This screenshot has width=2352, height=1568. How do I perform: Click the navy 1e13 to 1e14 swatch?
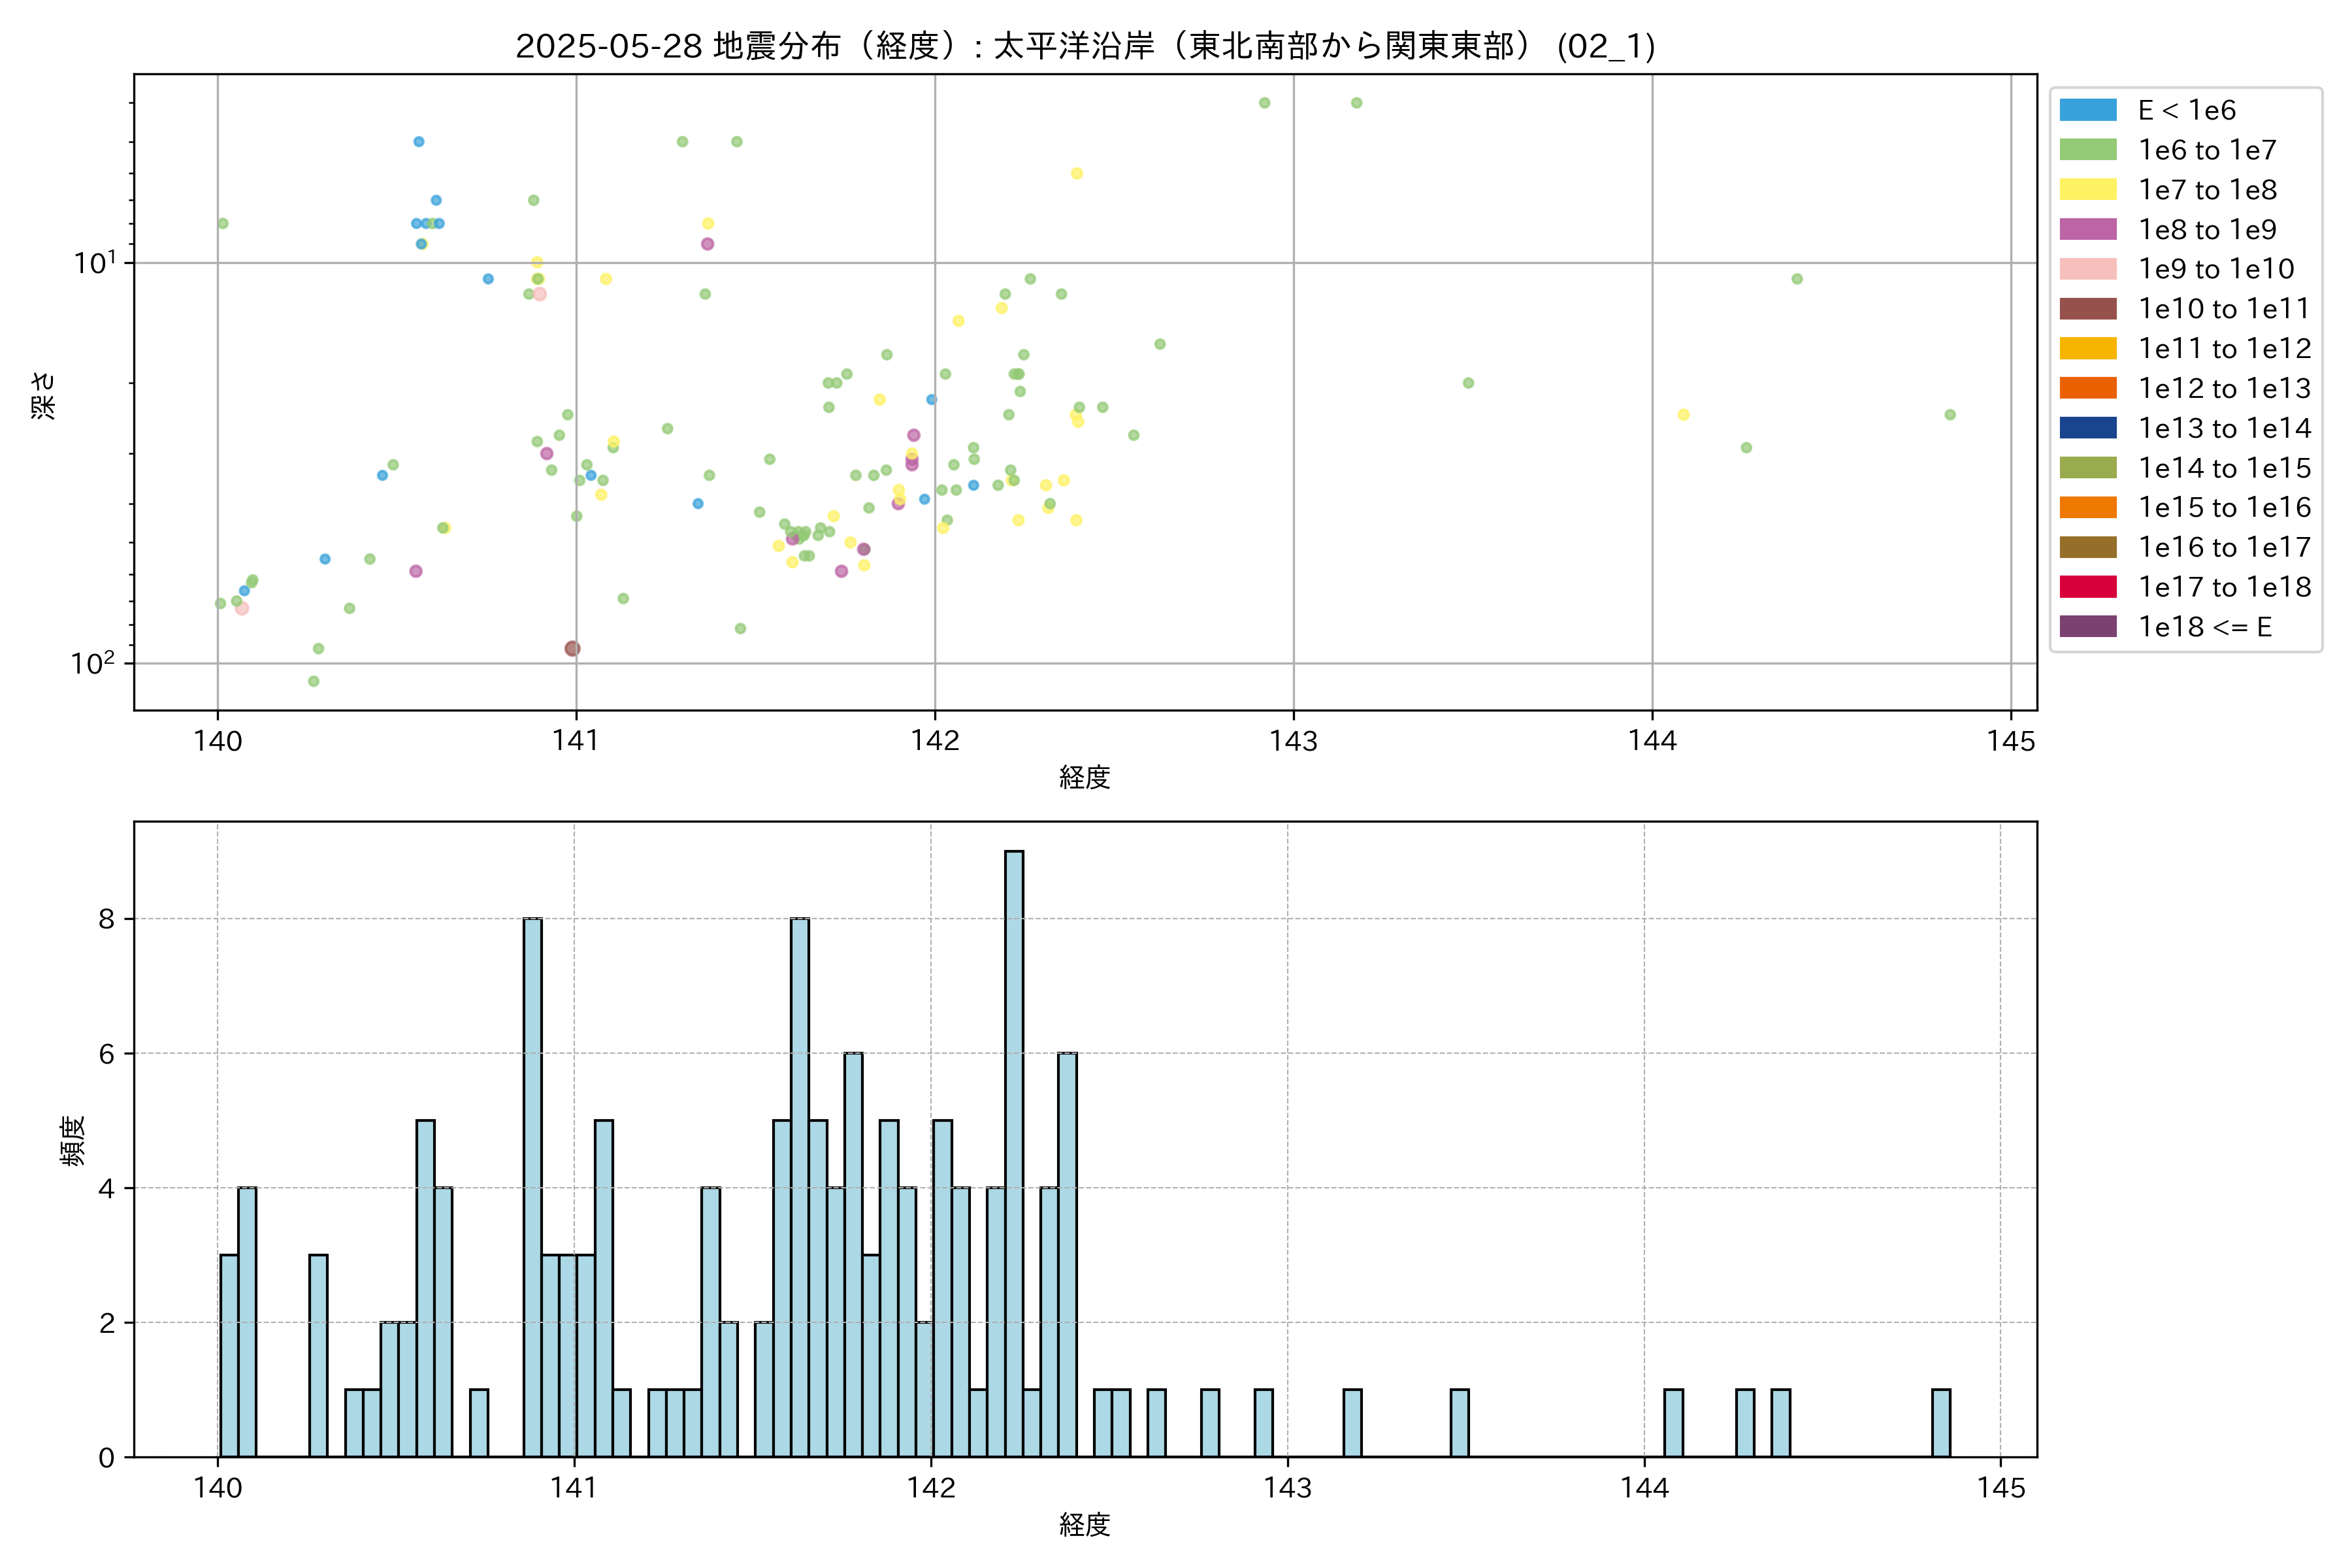tap(2087, 428)
